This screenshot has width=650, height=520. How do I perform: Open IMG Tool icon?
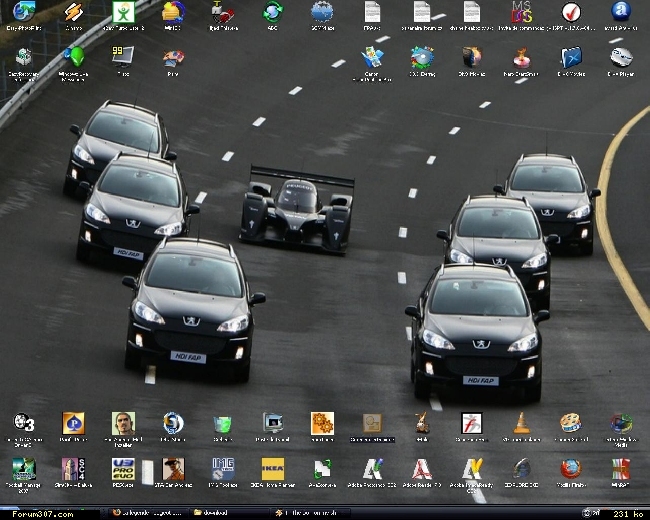223,469
